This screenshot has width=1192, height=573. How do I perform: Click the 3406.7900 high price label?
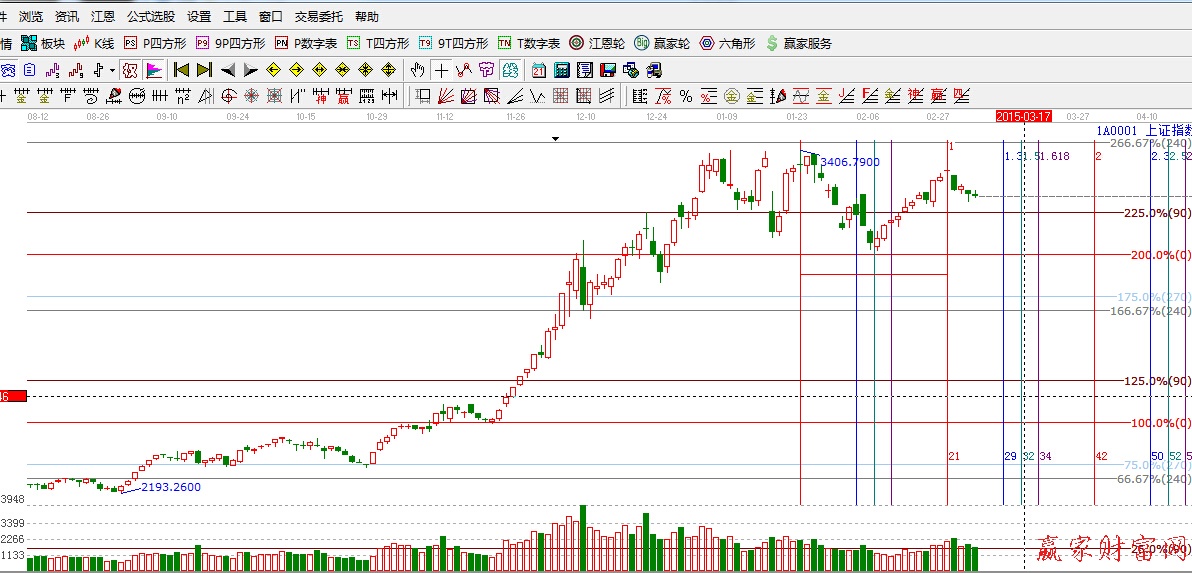850,162
